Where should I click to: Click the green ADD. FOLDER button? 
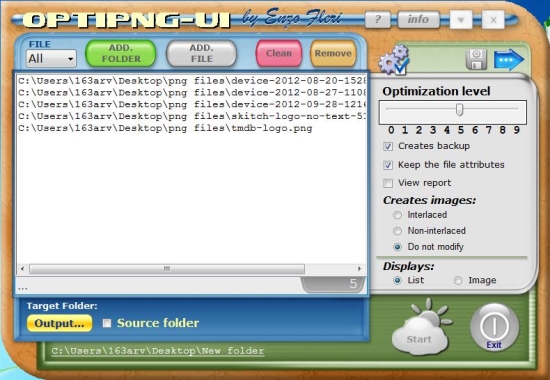(121, 53)
